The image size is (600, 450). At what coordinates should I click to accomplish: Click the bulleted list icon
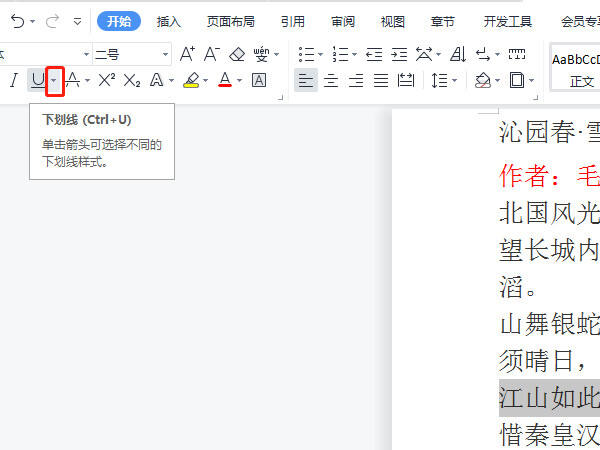[x=307, y=54]
